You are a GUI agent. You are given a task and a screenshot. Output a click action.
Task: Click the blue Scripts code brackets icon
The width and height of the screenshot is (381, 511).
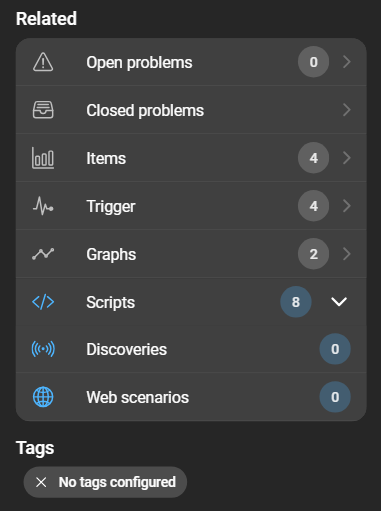[x=43, y=302]
